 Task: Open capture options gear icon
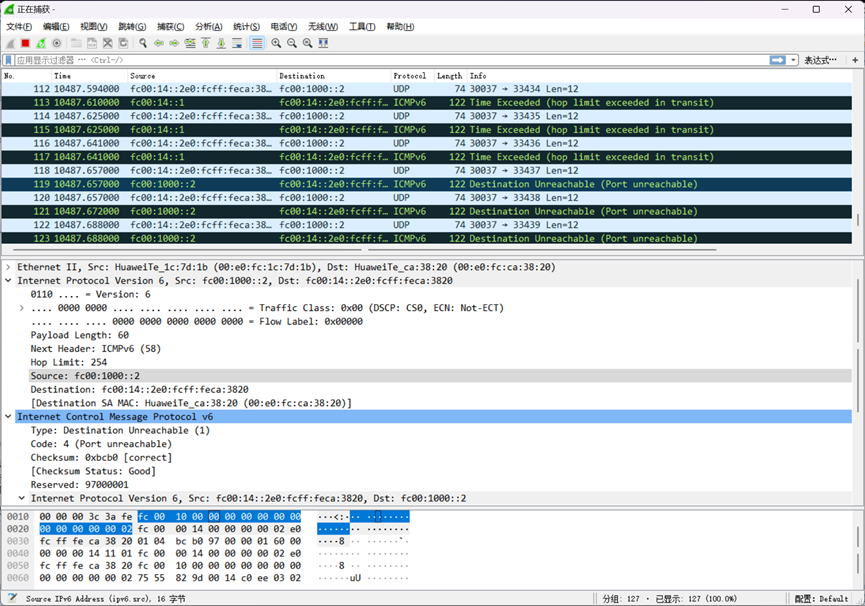pos(56,43)
